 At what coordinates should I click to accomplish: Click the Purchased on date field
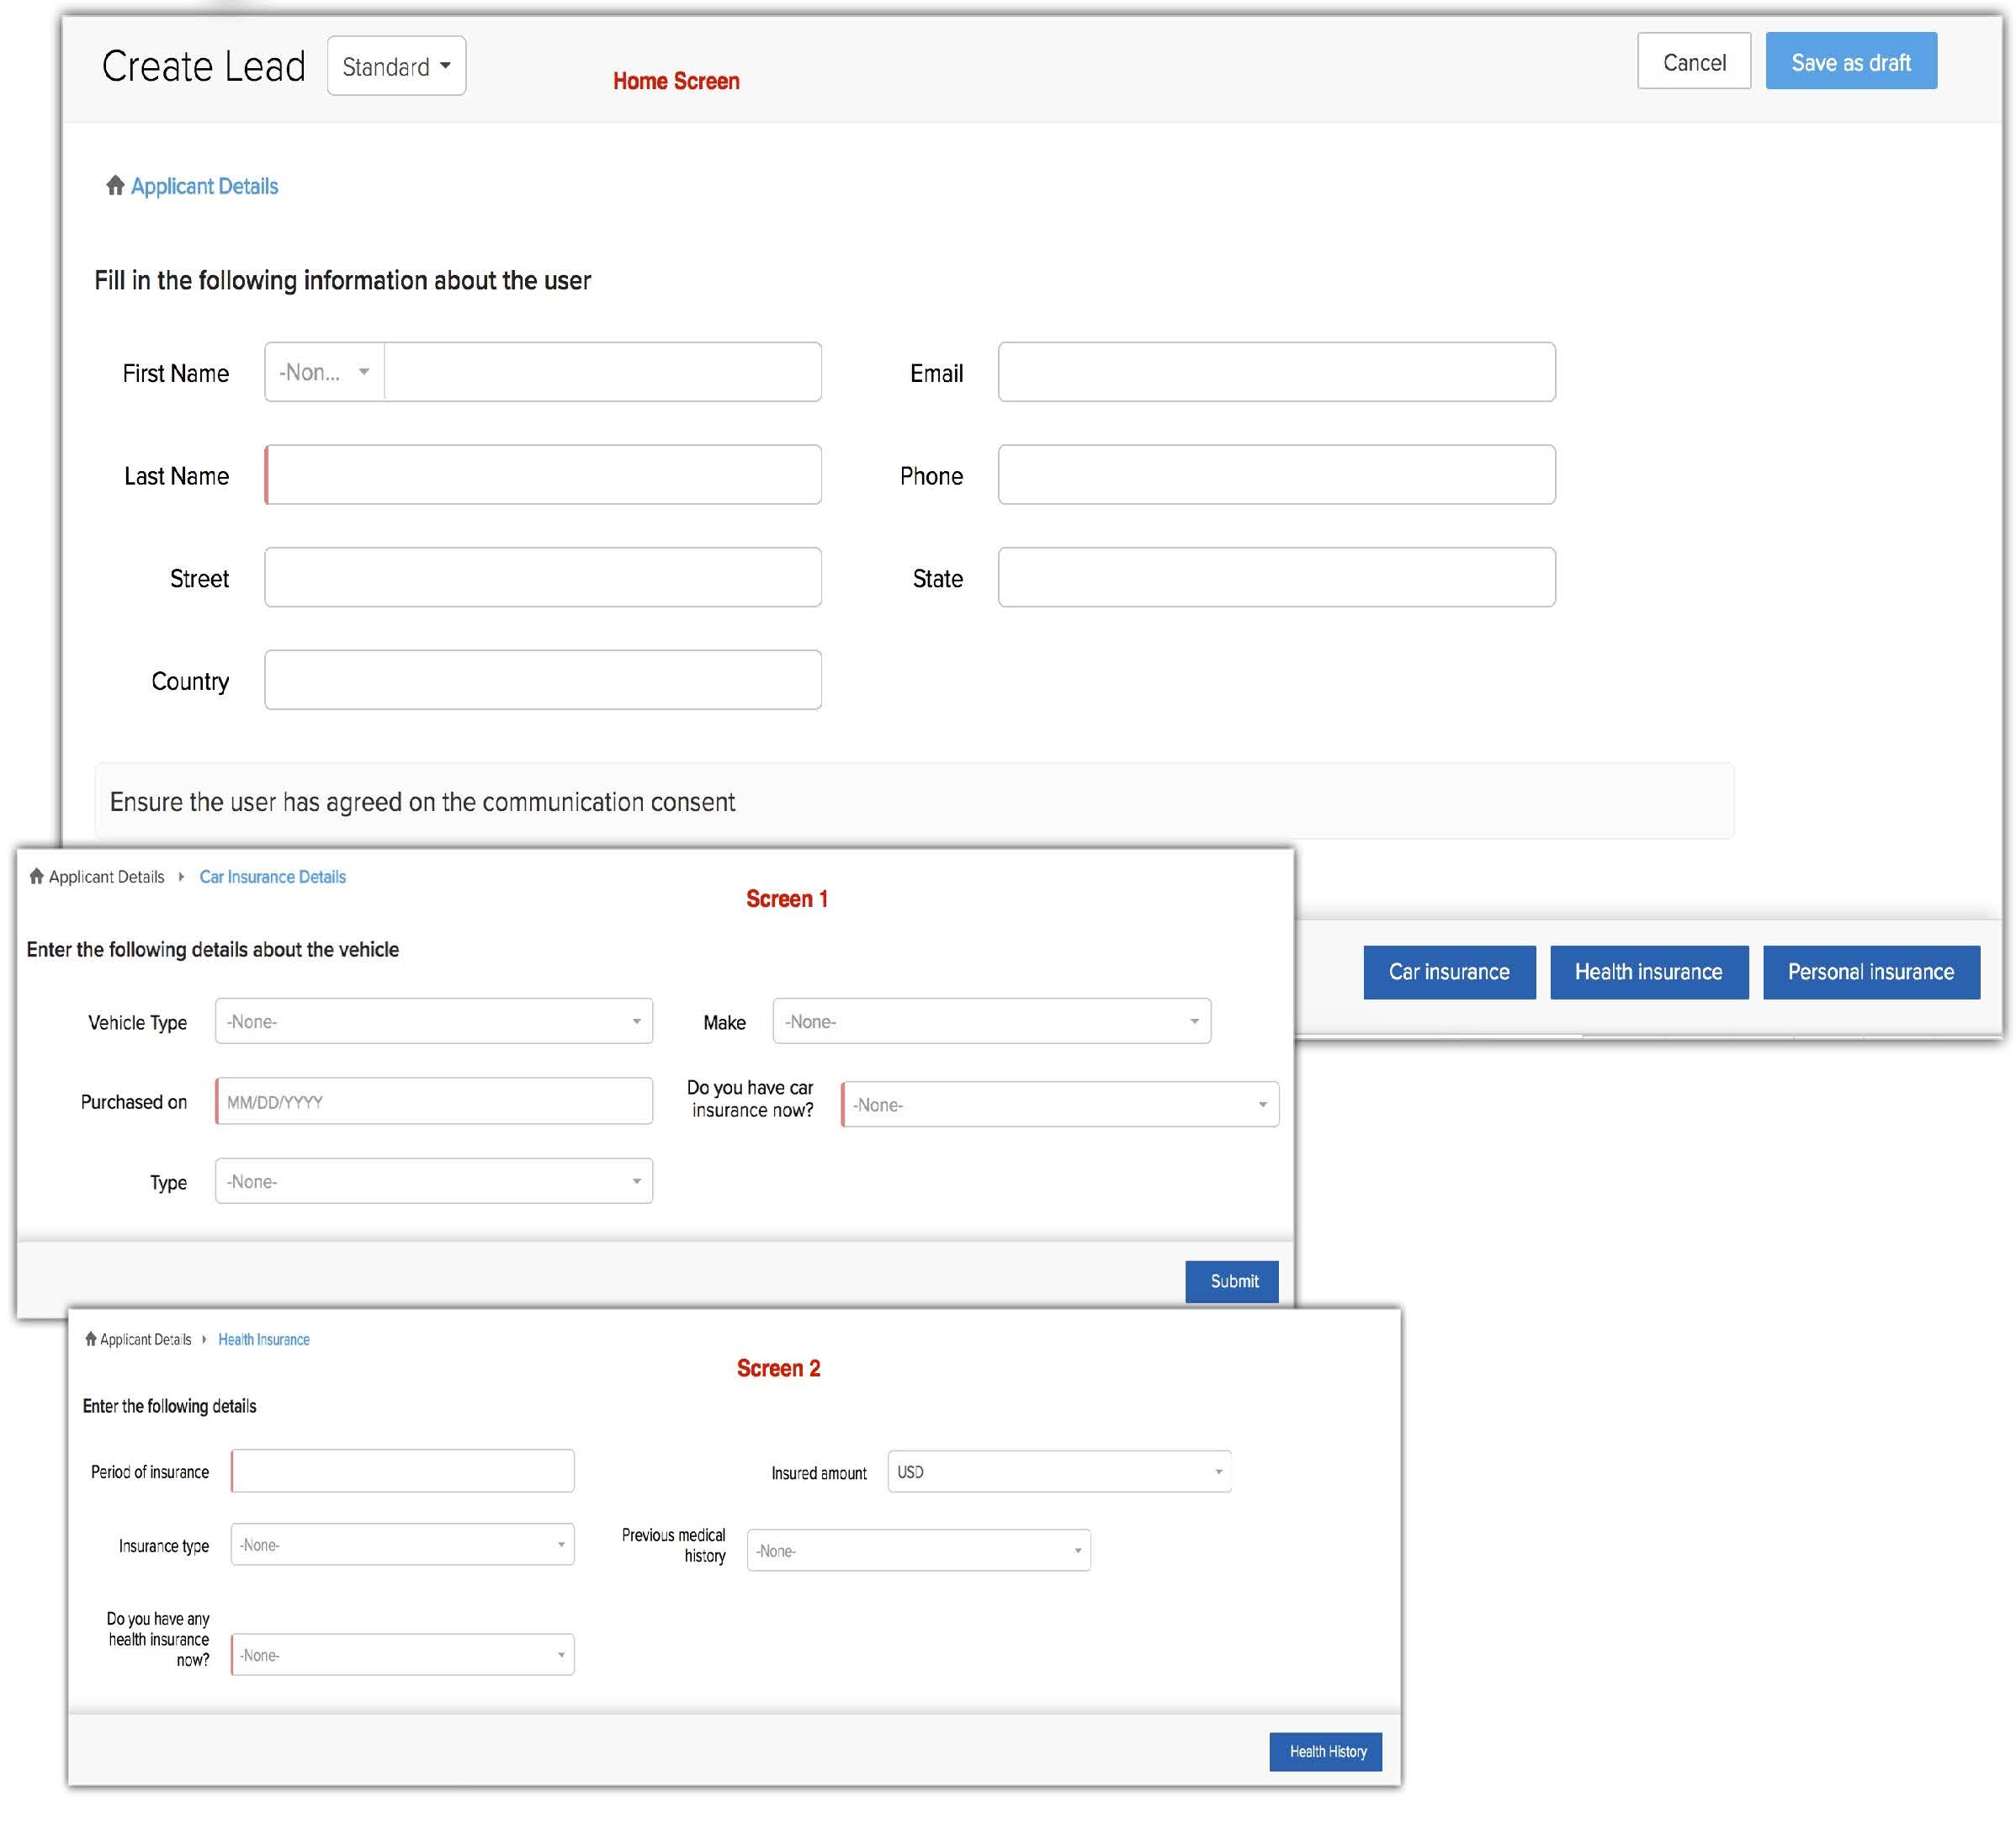(x=434, y=1102)
